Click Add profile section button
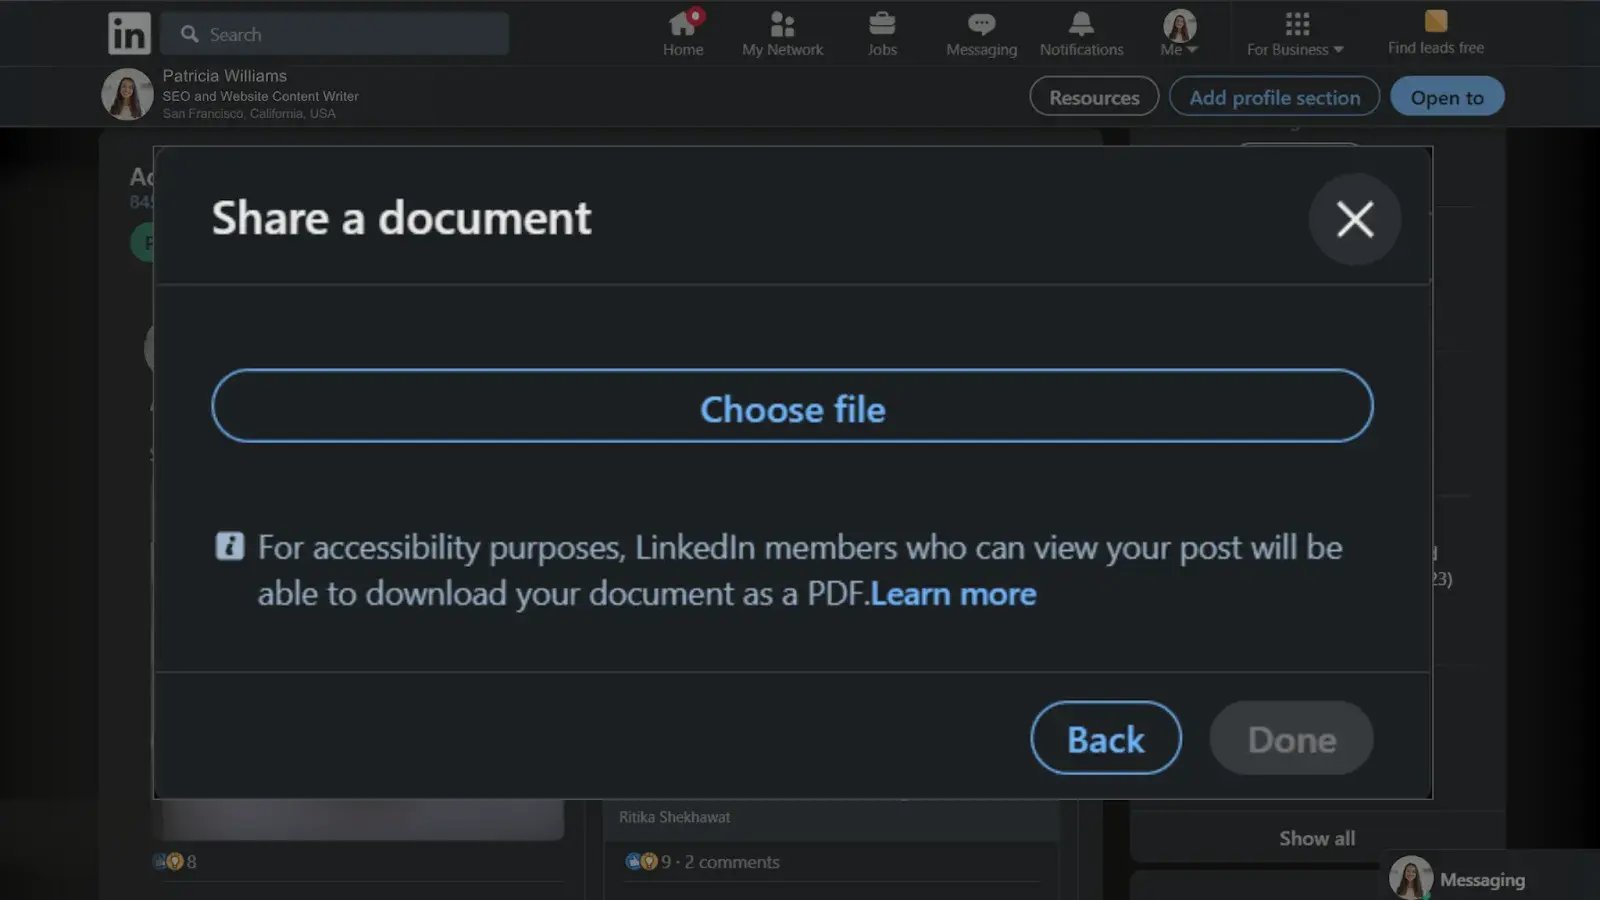This screenshot has width=1600, height=900. pos(1274,97)
